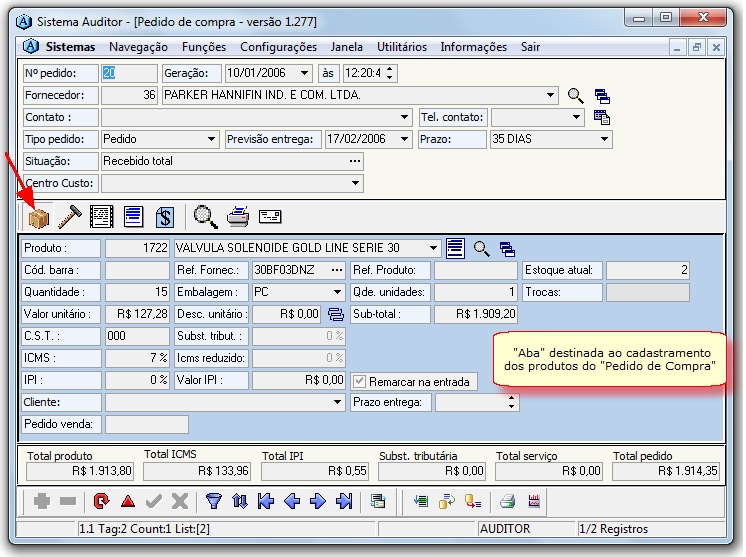Open the Contato dropdown

coord(404,117)
